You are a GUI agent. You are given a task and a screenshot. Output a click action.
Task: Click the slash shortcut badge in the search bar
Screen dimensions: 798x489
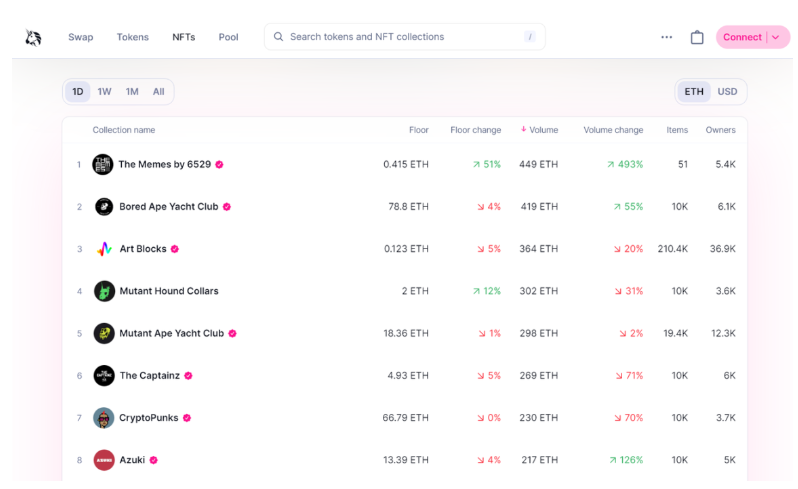point(530,37)
